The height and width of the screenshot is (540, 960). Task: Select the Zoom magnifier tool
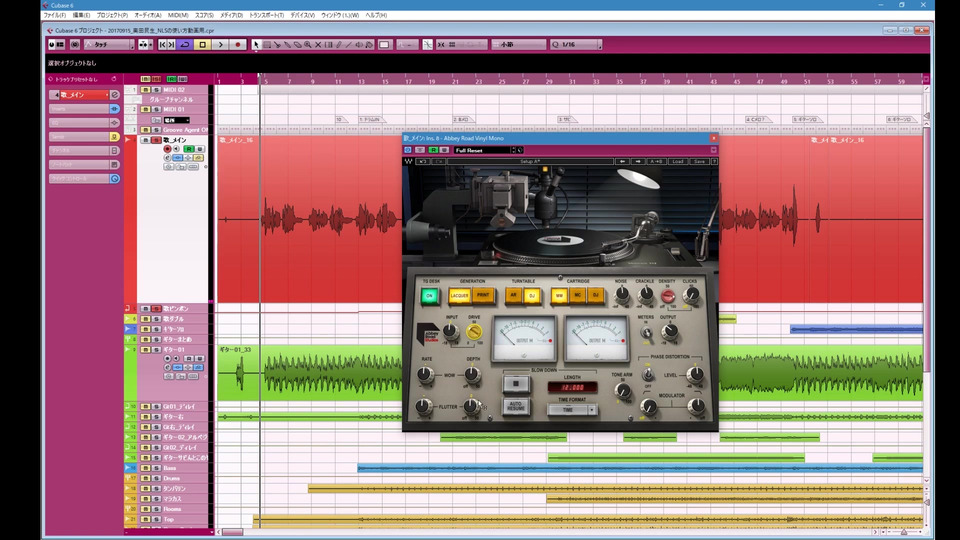[308, 45]
